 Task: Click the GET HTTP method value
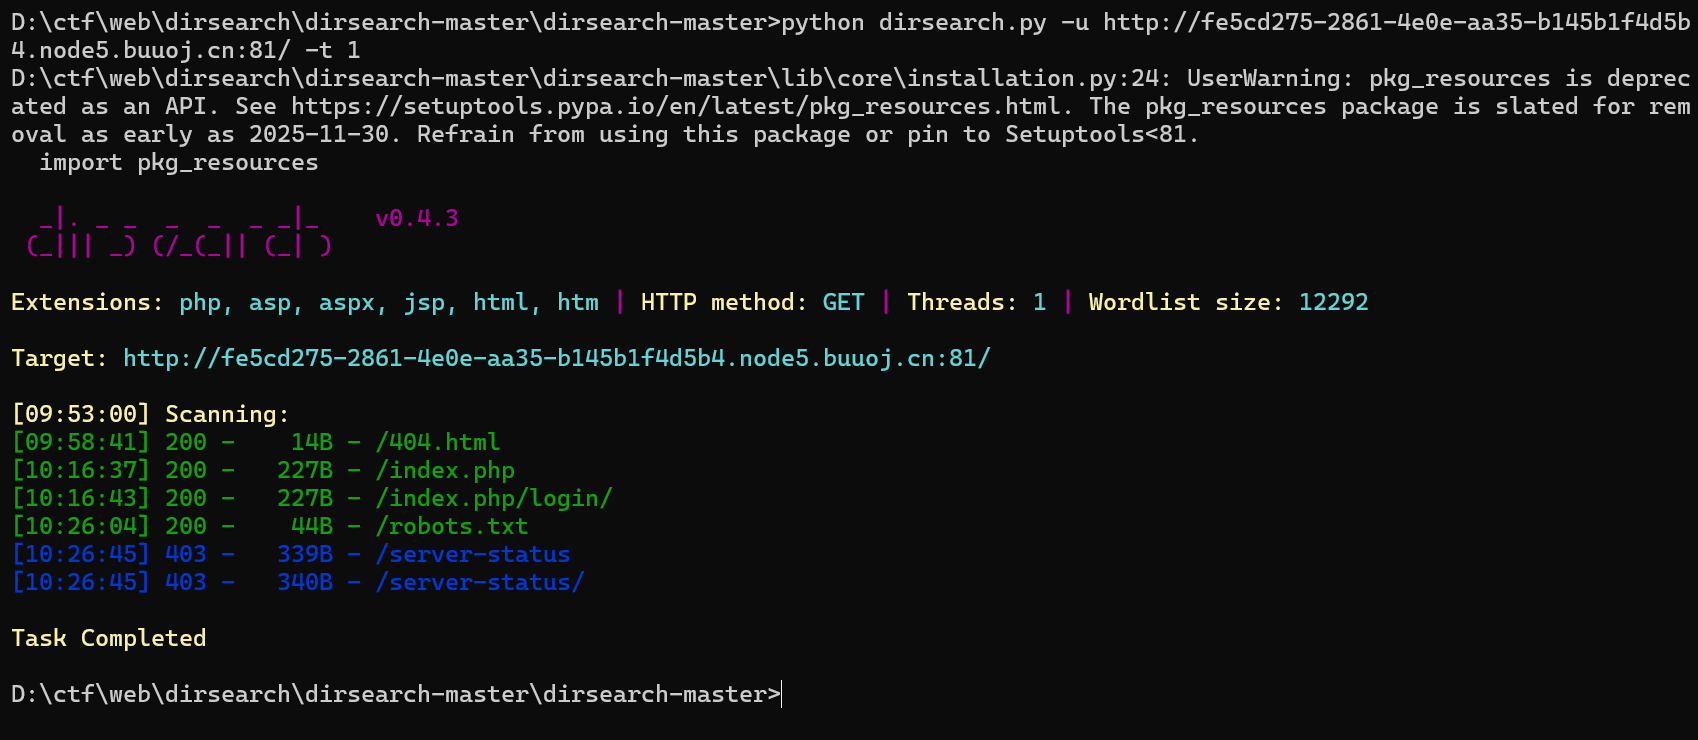(x=843, y=302)
